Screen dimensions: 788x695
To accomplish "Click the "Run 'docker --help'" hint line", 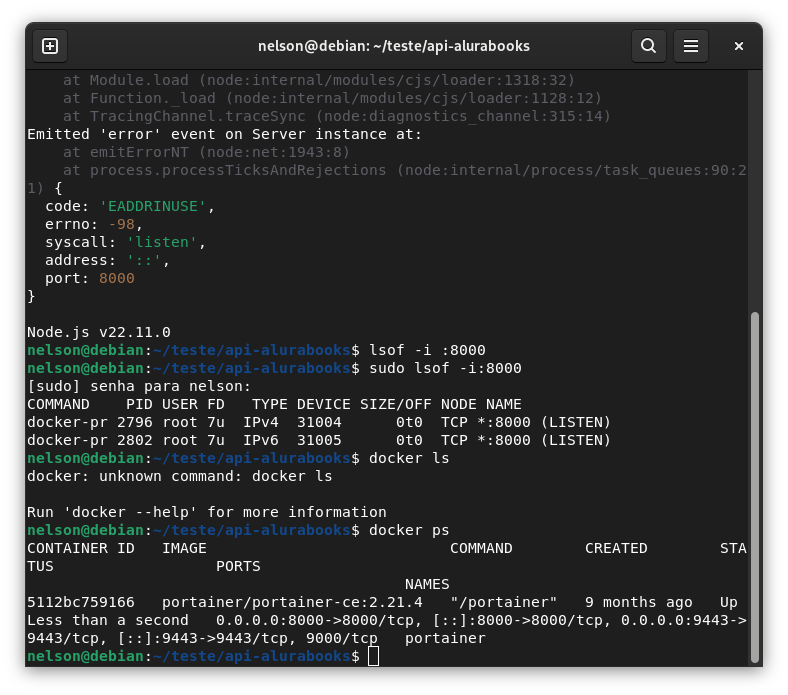I will pos(207,512).
